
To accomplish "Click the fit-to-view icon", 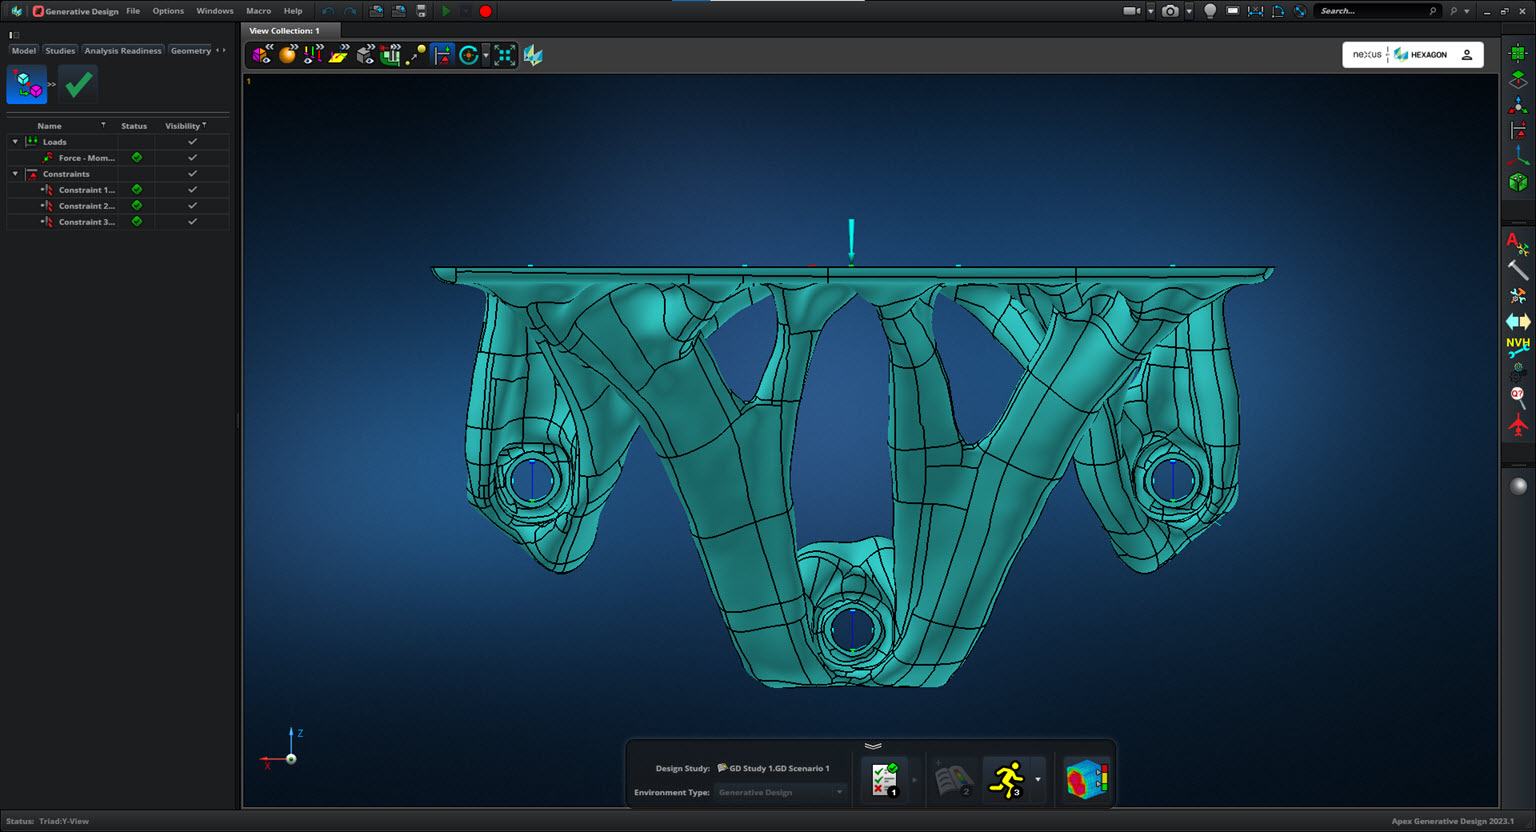I will (x=505, y=55).
